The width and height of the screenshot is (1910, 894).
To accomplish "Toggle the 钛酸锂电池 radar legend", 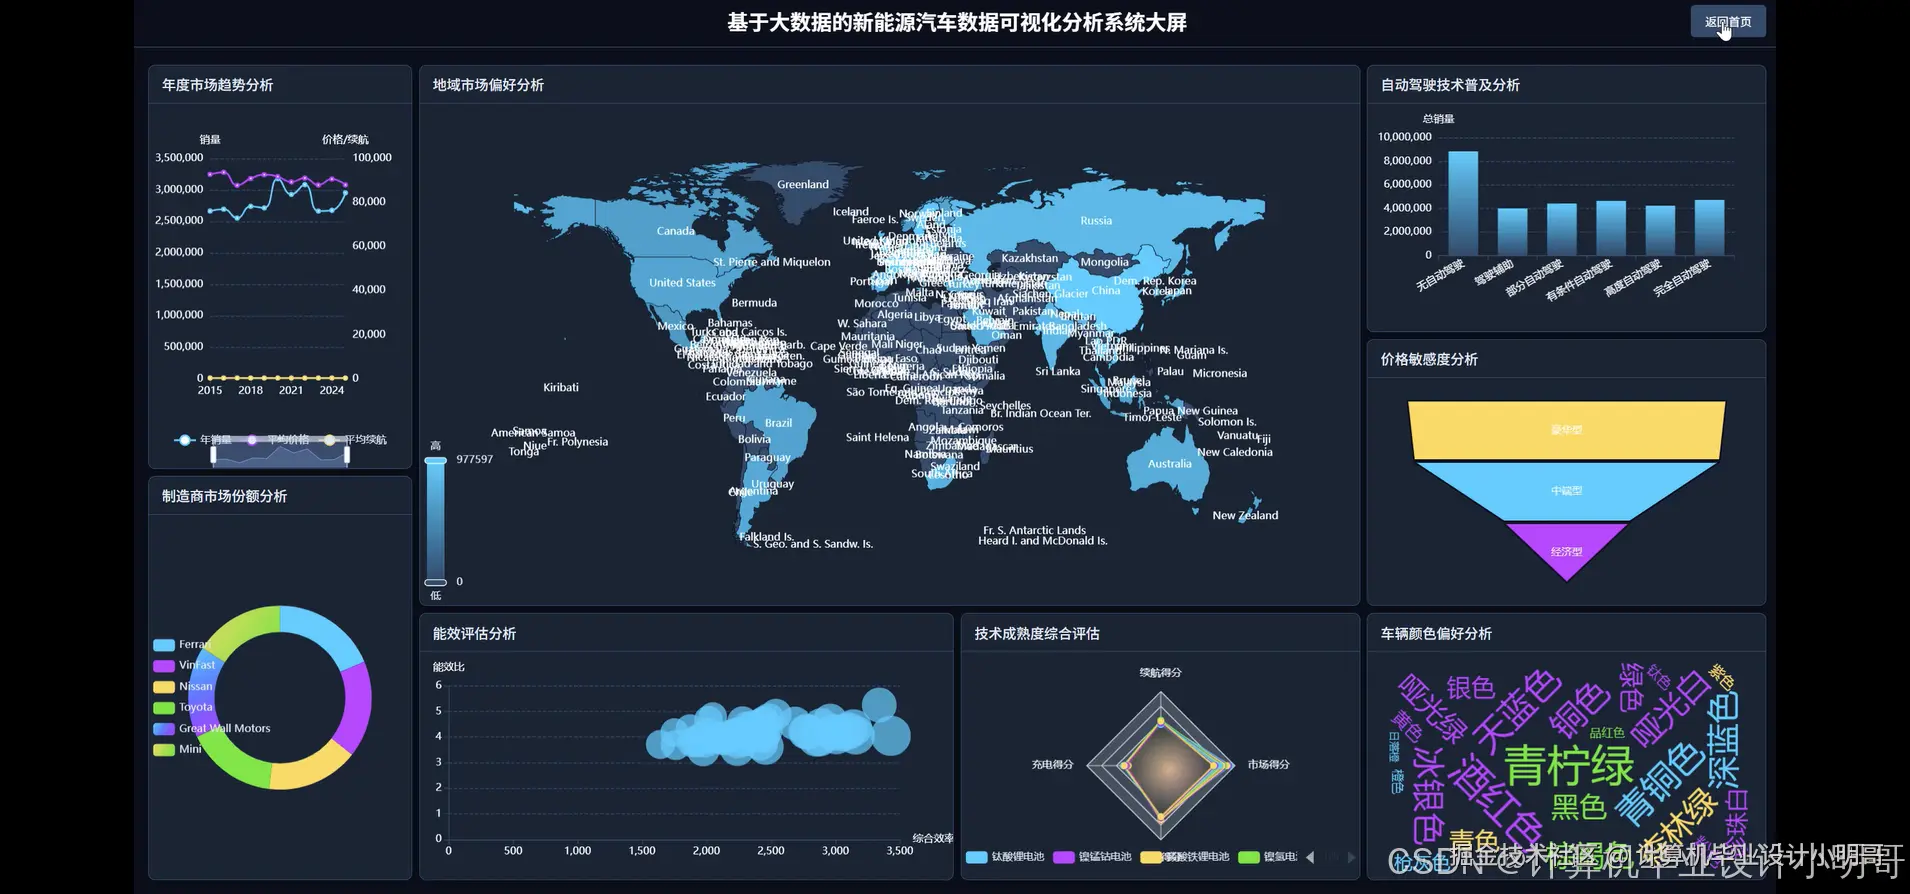I will [1006, 857].
